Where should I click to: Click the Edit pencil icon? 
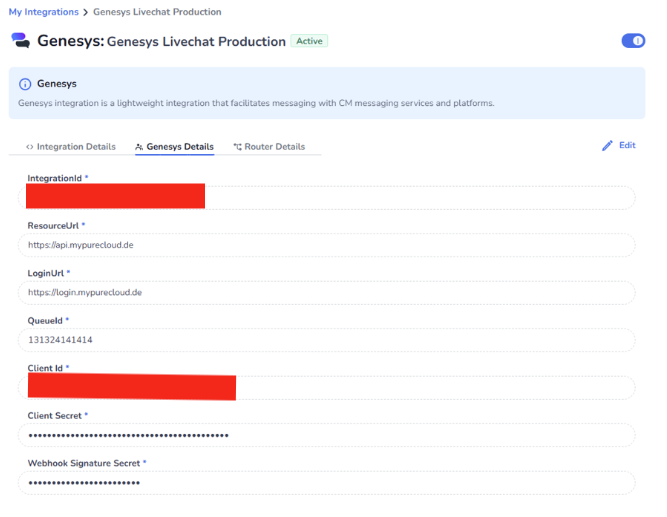[x=607, y=146]
